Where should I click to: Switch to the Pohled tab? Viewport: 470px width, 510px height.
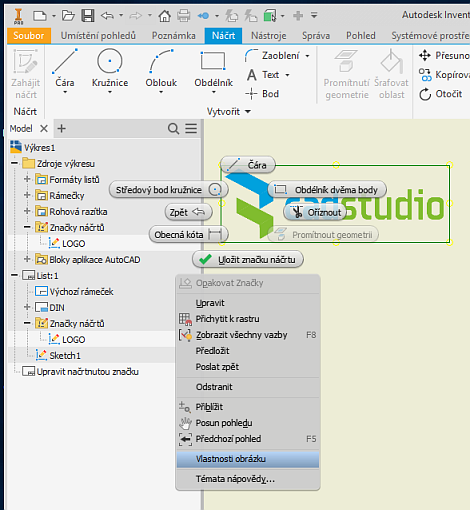[361, 36]
